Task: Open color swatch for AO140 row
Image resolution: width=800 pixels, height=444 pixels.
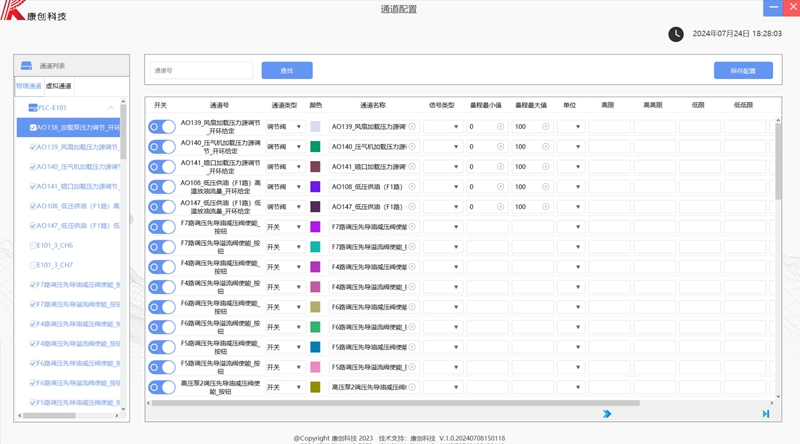Action: click(315, 147)
